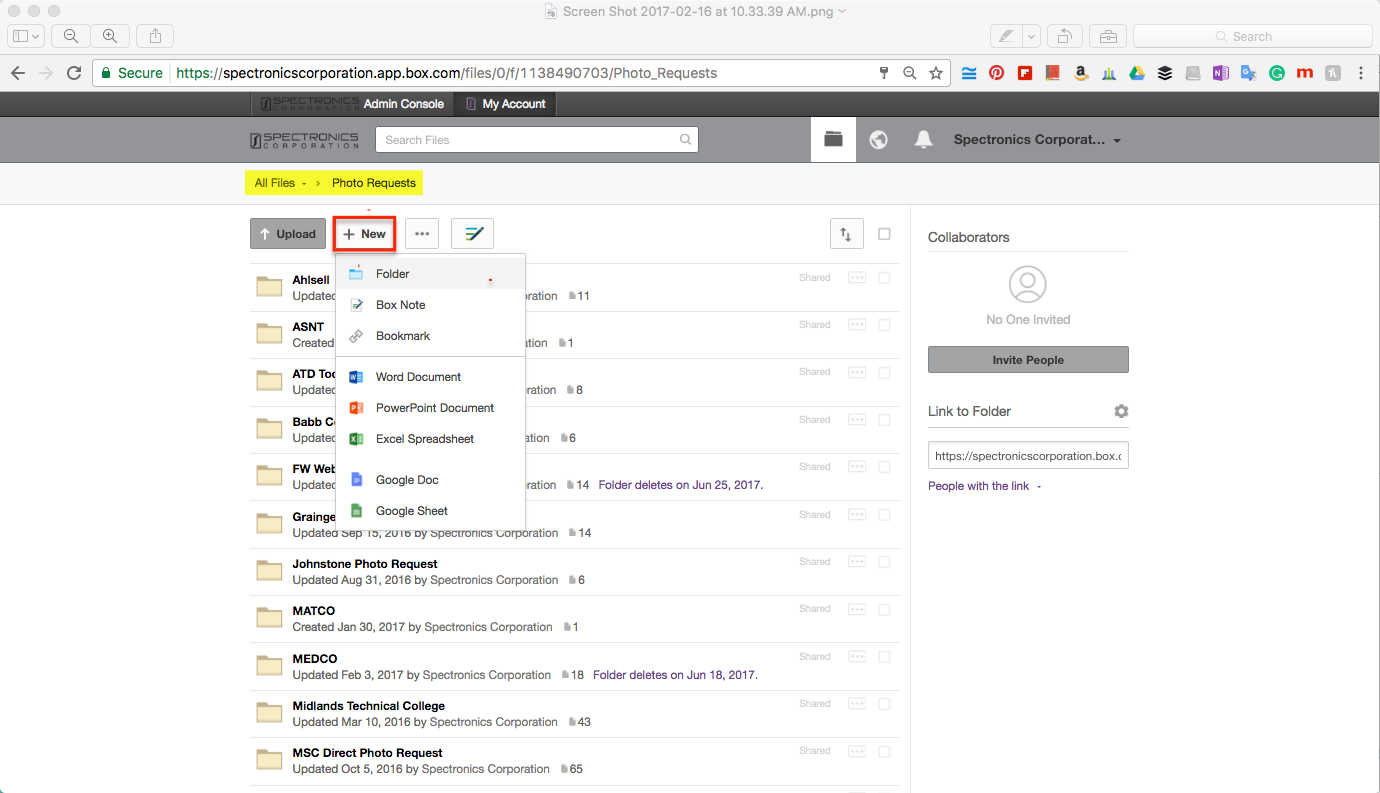Open the notifications bell icon
The image size is (1380, 793).
click(x=923, y=140)
